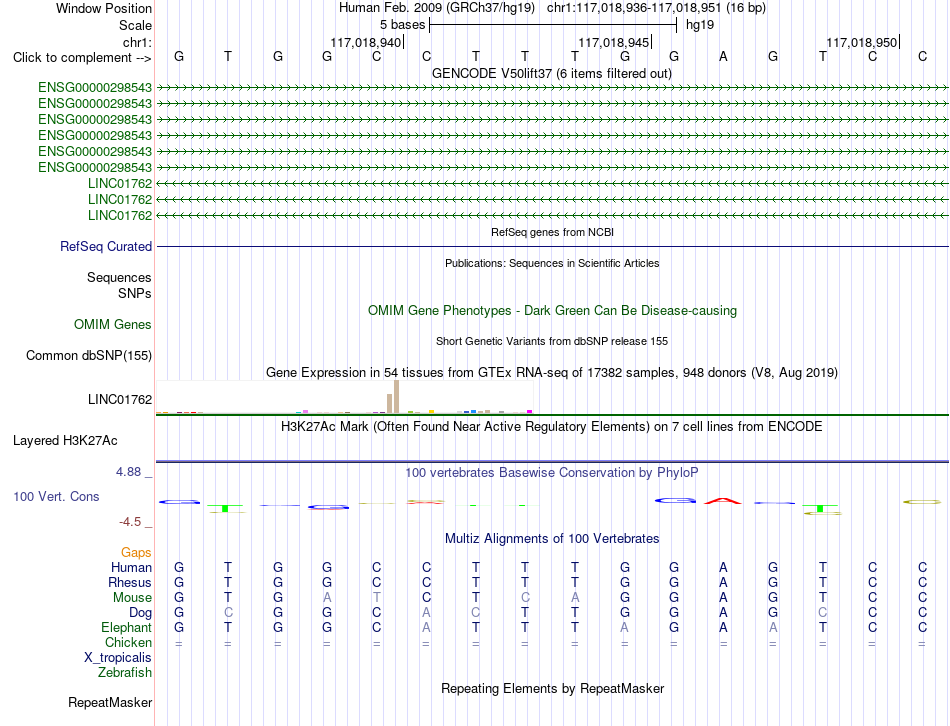Click the GENCODE V50lift37 track title

point(552,73)
